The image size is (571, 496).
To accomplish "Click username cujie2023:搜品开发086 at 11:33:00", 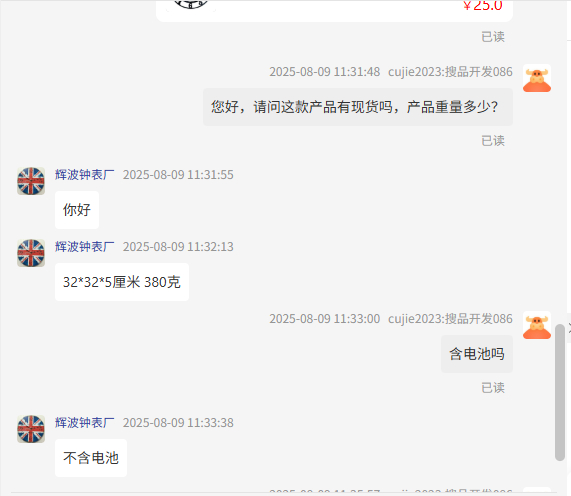I will (x=450, y=319).
